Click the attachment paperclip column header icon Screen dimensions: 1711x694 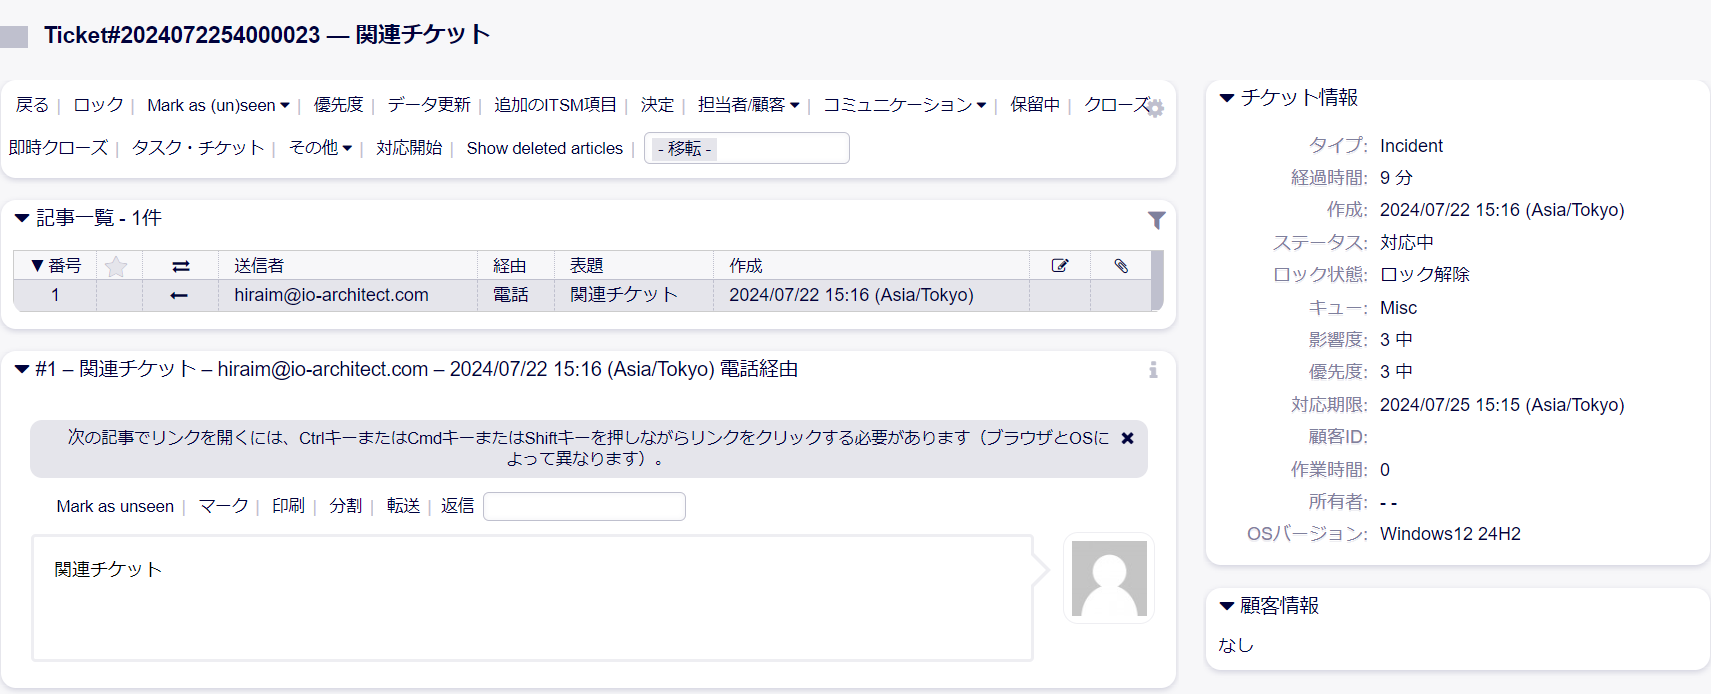click(1121, 266)
